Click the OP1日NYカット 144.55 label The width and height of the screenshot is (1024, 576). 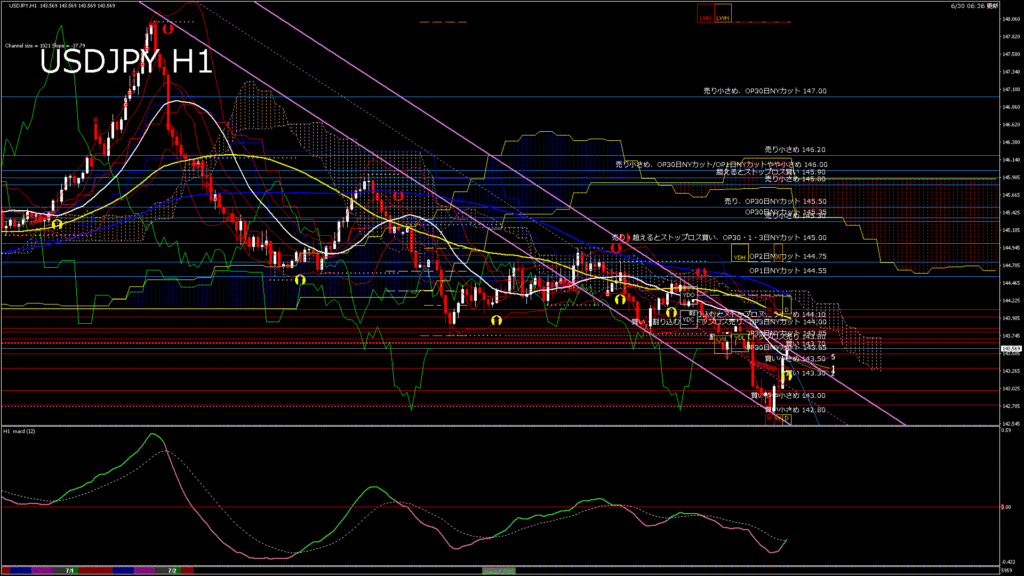click(788, 270)
